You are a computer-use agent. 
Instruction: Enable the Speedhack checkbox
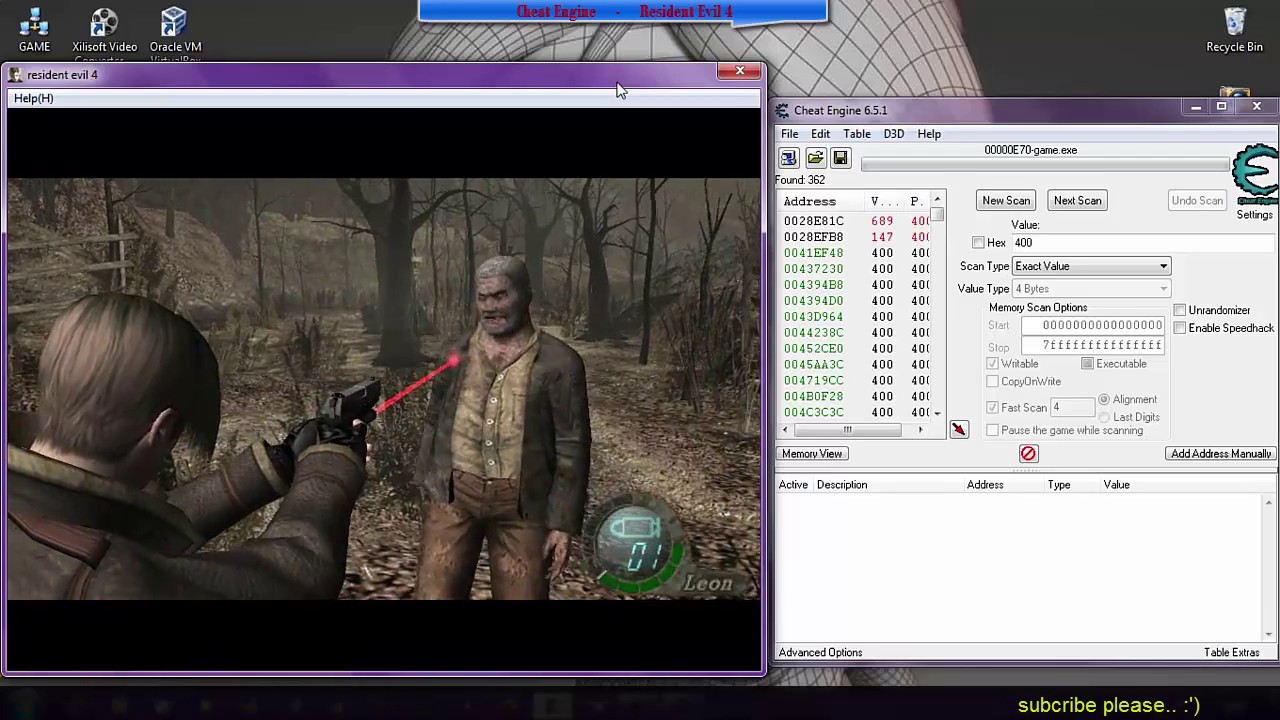point(1180,329)
